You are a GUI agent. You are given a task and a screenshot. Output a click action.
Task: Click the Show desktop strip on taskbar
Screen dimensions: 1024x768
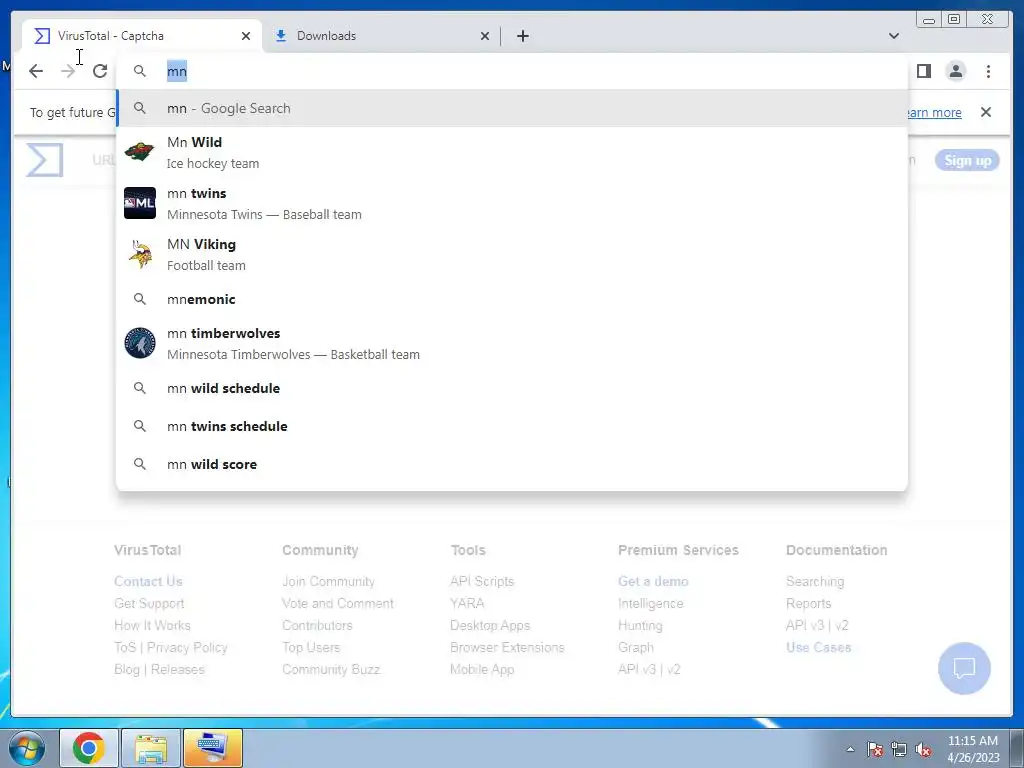[x=1017, y=748]
